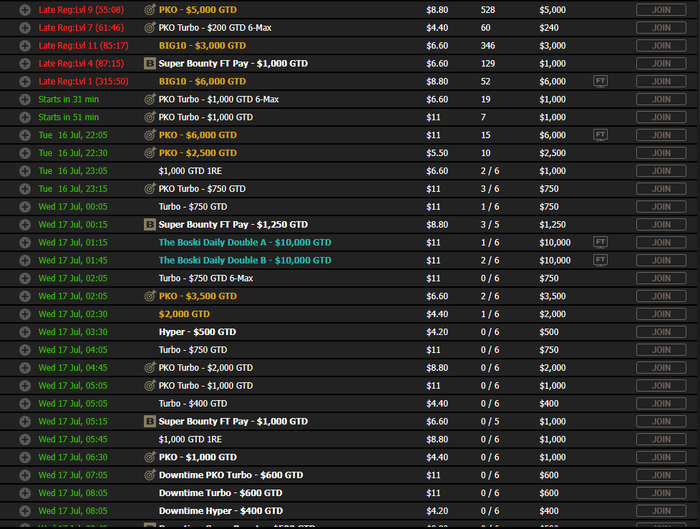Click the FT icon on BIG10 $6,000 GTD row
This screenshot has width=700, height=529.
point(600,81)
